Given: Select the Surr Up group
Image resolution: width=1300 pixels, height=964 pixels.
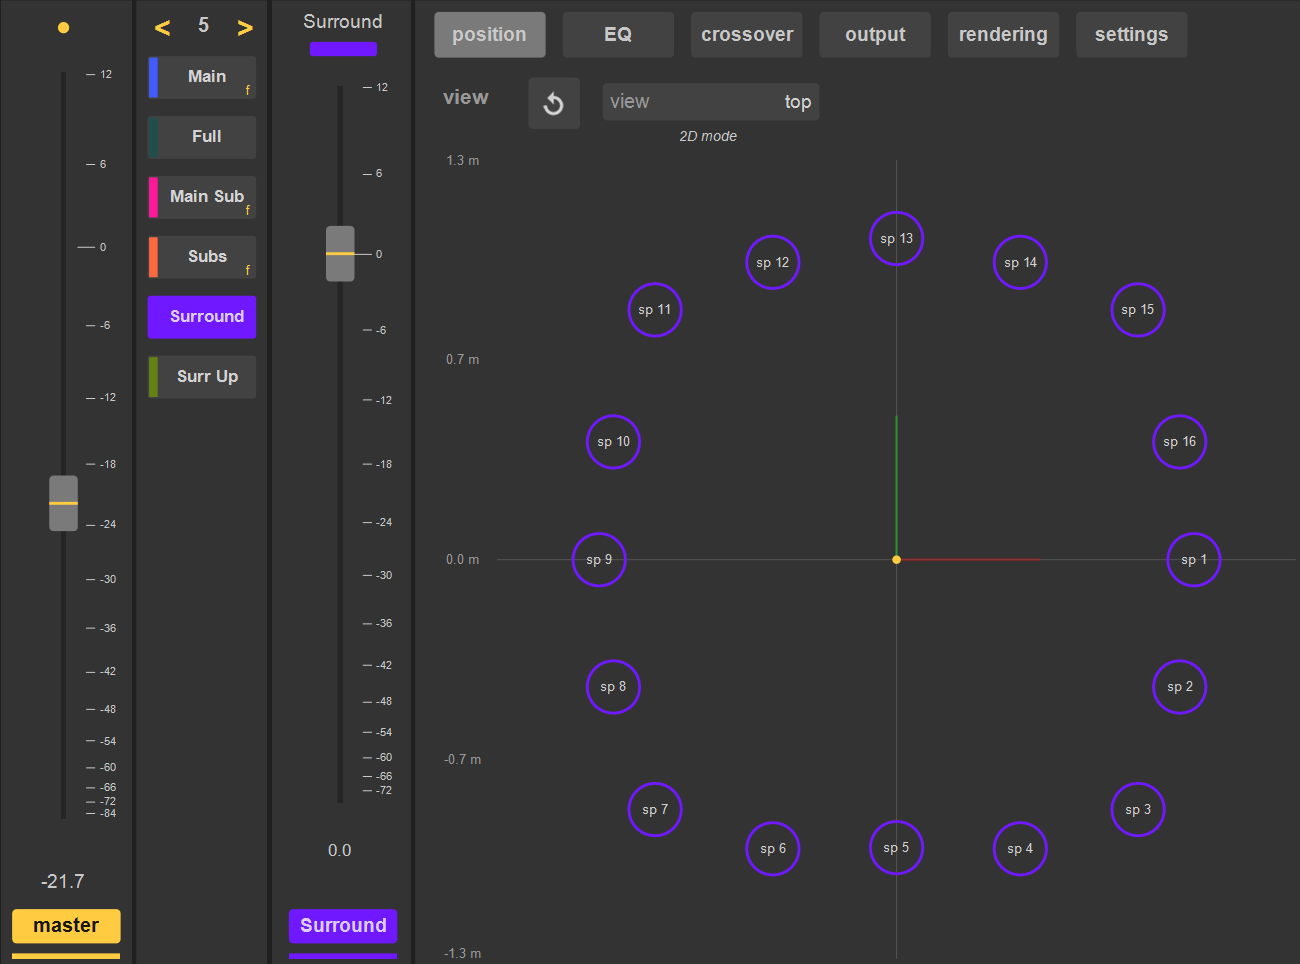Looking at the screenshot, I should pyautogui.click(x=202, y=377).
